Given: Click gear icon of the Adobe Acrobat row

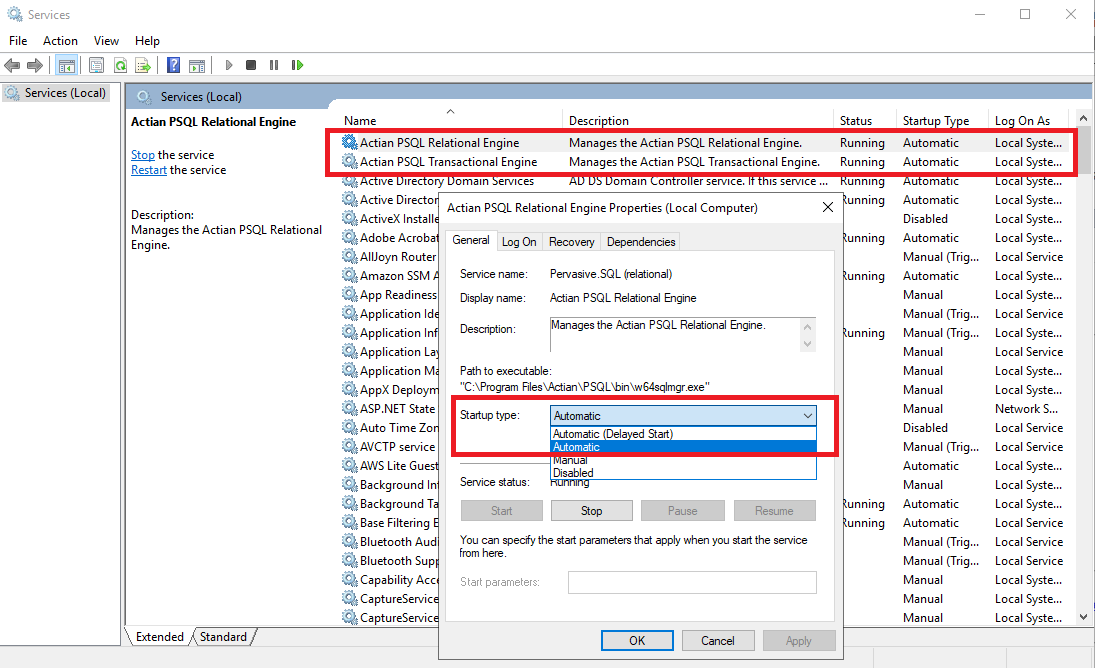Looking at the screenshot, I should [349, 237].
